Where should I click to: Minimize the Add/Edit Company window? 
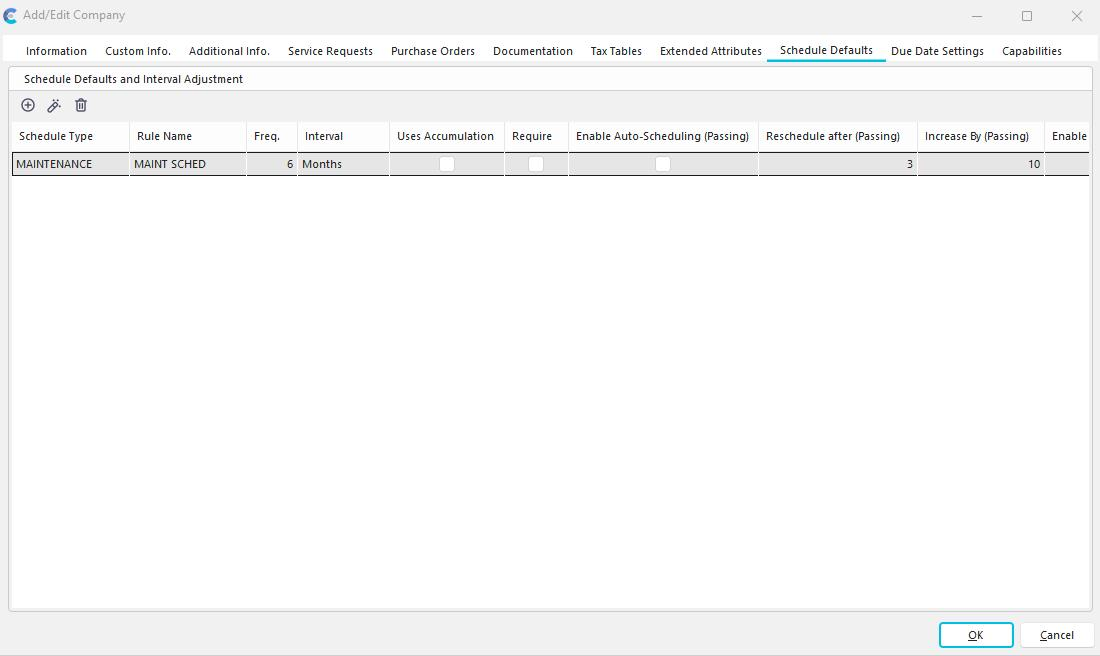[x=977, y=15]
